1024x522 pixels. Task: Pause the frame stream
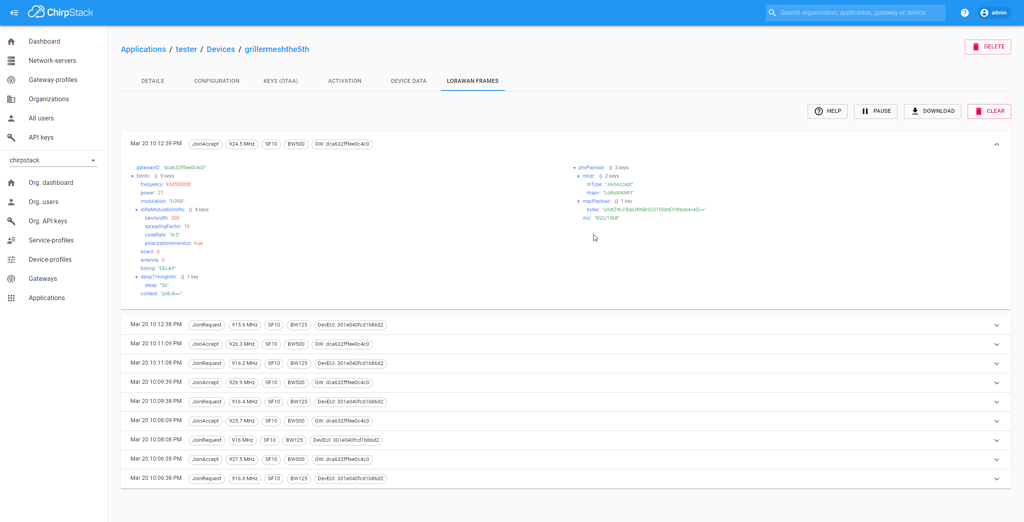tap(876, 111)
